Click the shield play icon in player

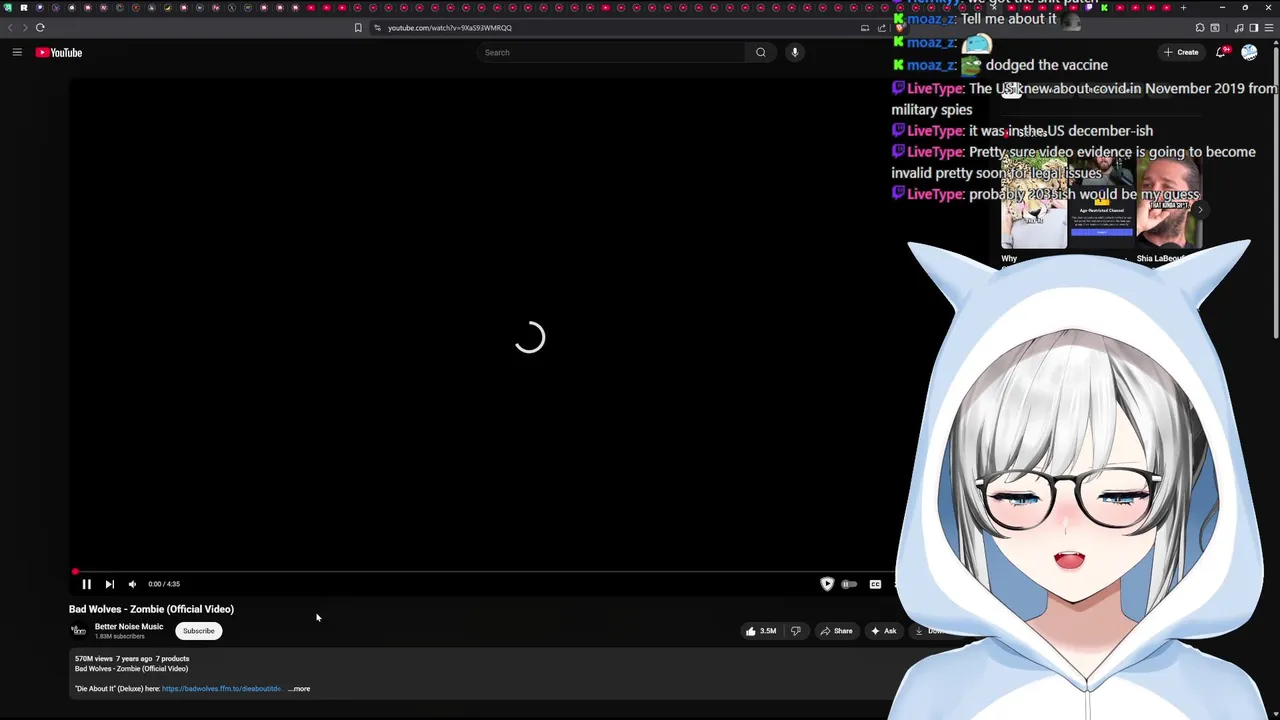(x=827, y=584)
